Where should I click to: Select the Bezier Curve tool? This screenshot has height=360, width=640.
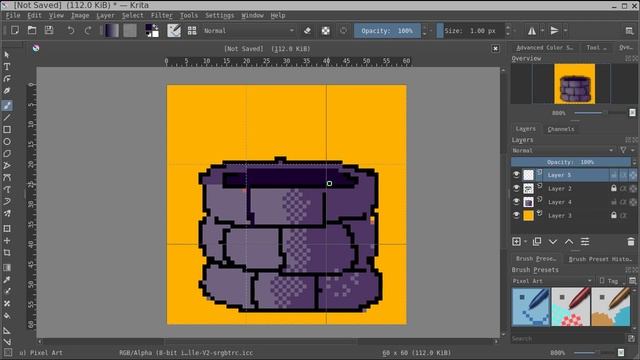(x=7, y=178)
